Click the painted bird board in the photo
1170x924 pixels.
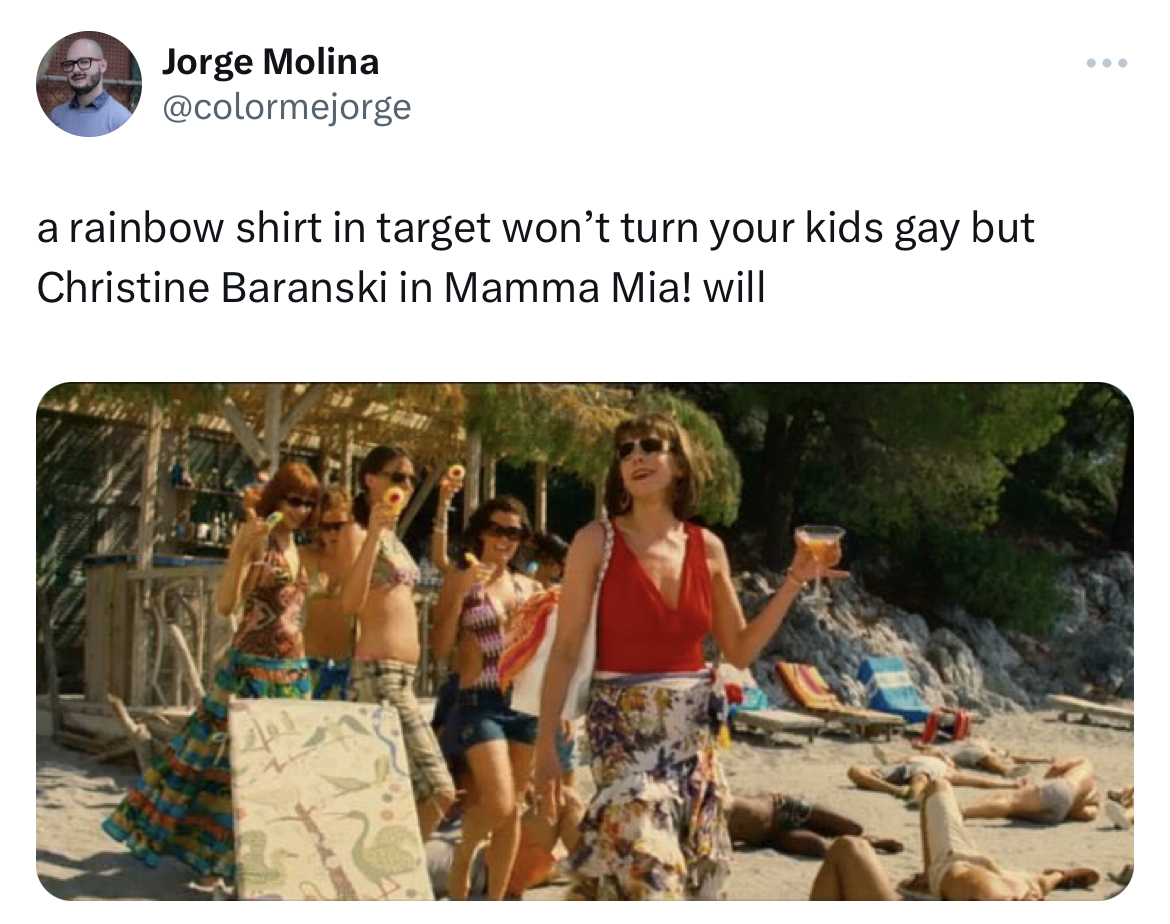click(x=328, y=800)
